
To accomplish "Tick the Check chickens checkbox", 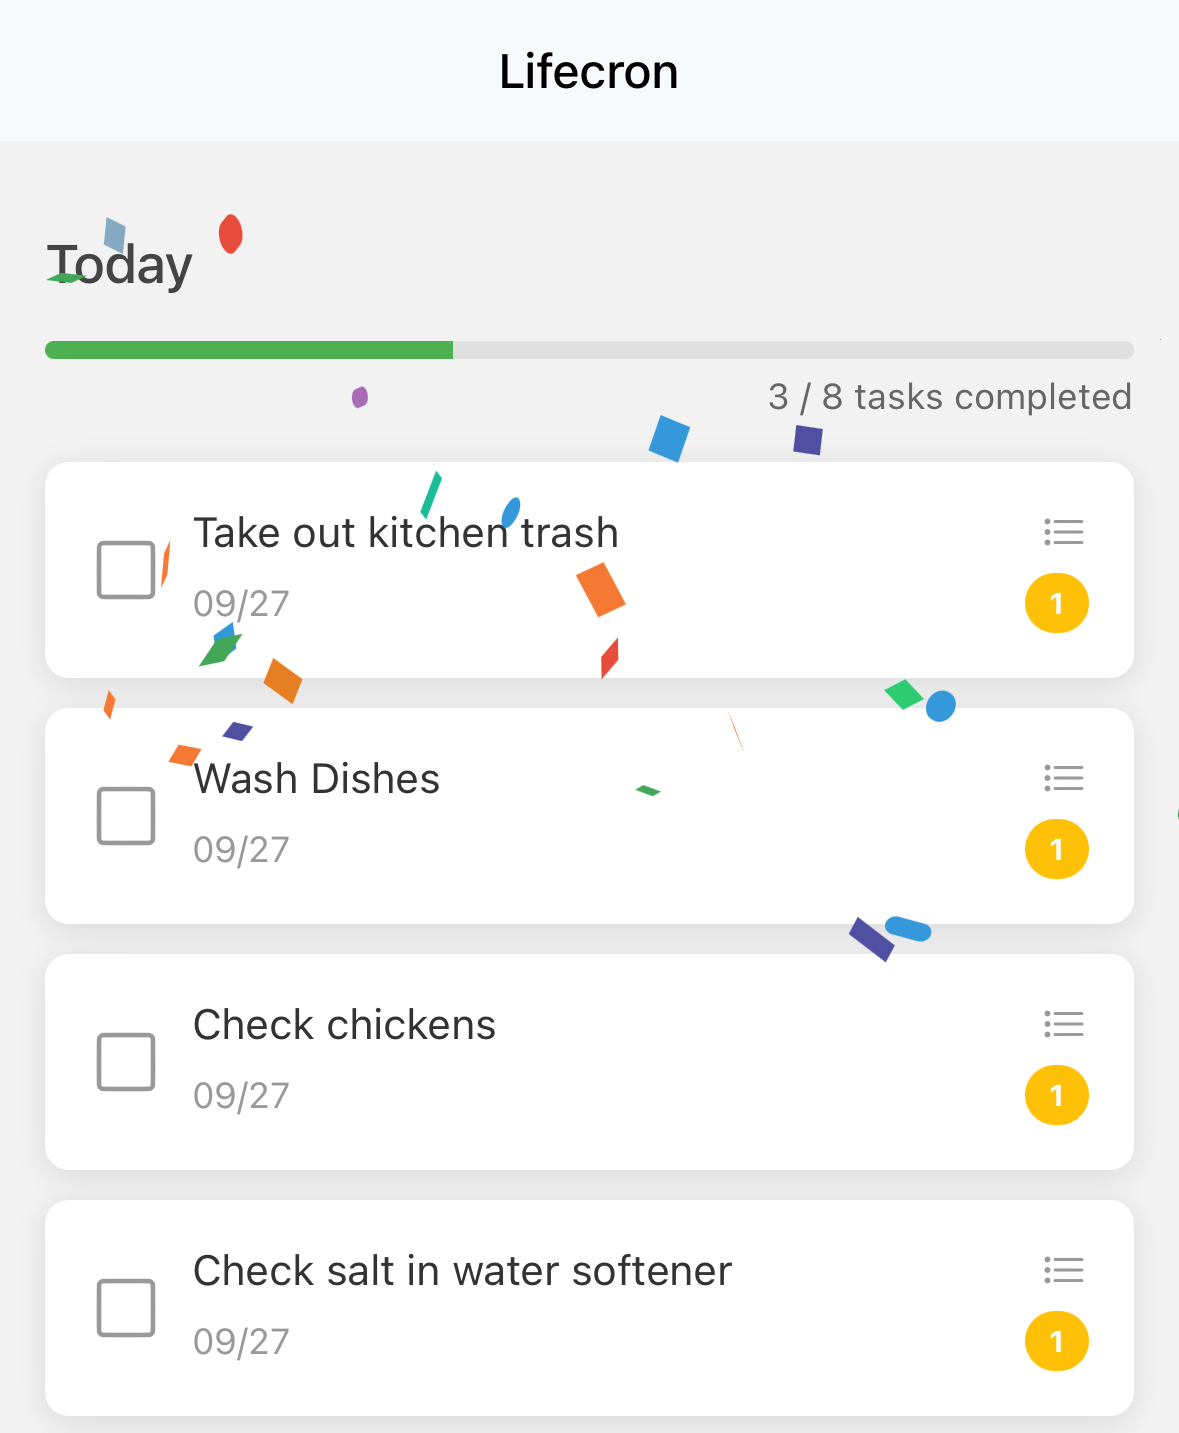I will [x=126, y=1062].
